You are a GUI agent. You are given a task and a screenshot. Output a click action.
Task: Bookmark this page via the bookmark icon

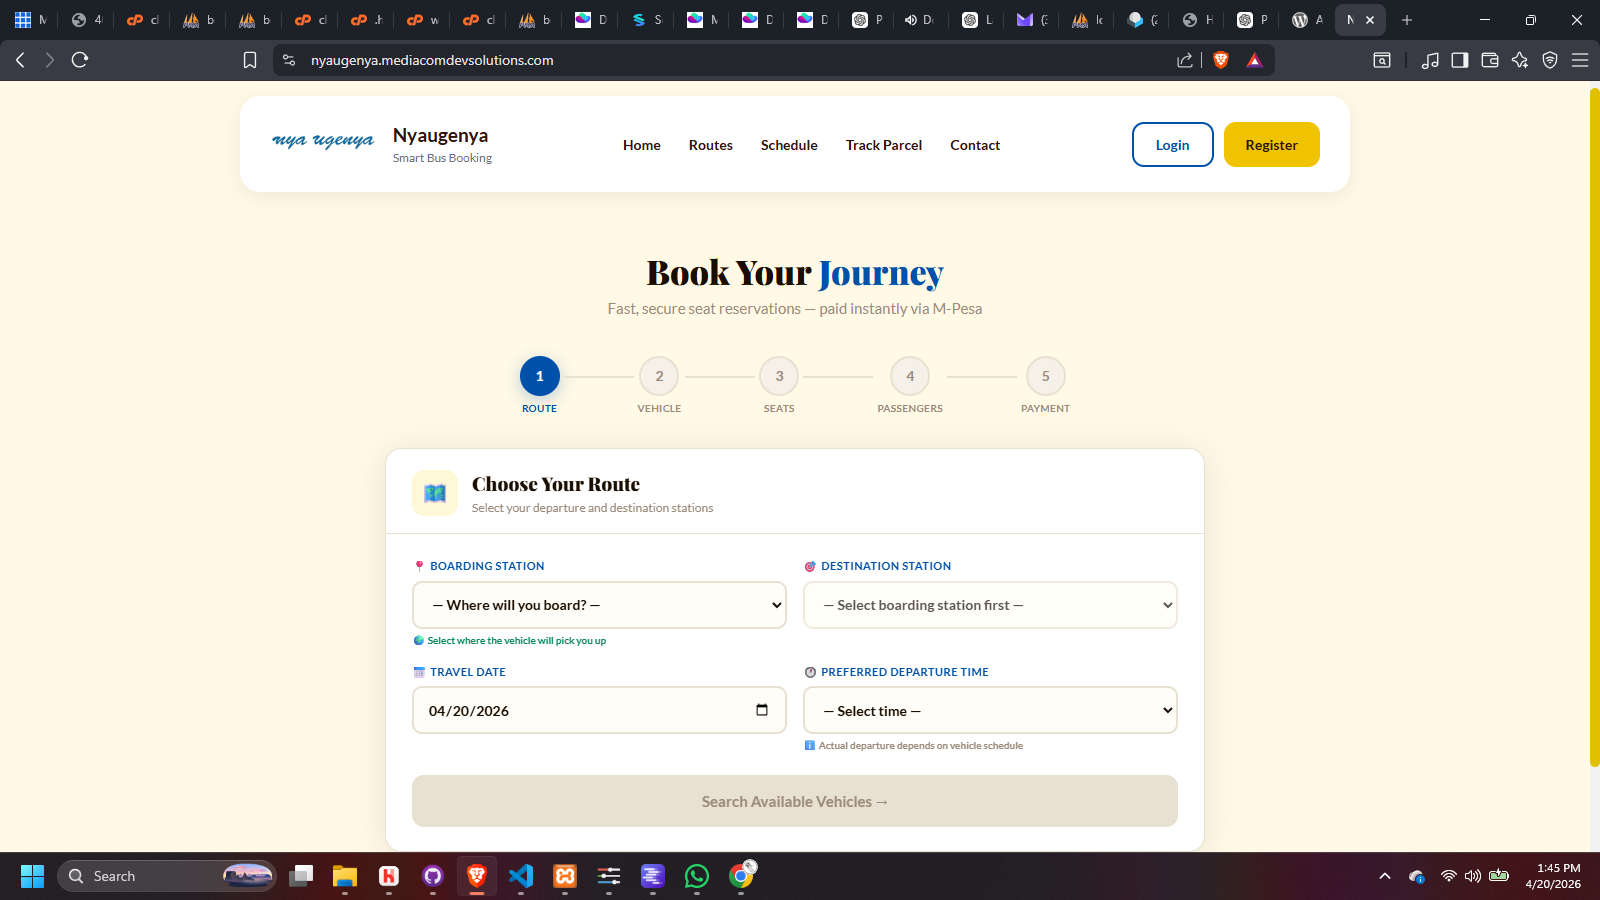click(x=249, y=60)
